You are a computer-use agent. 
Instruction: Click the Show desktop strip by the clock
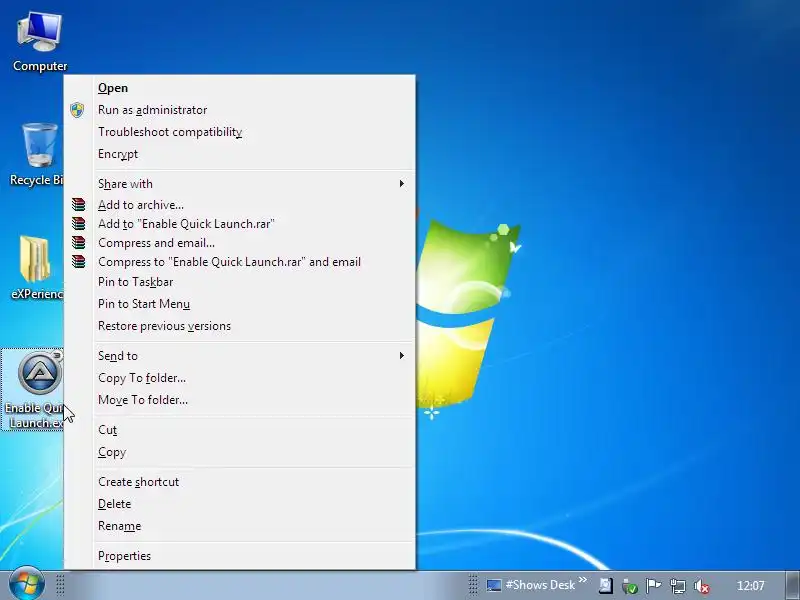pyautogui.click(x=791, y=585)
